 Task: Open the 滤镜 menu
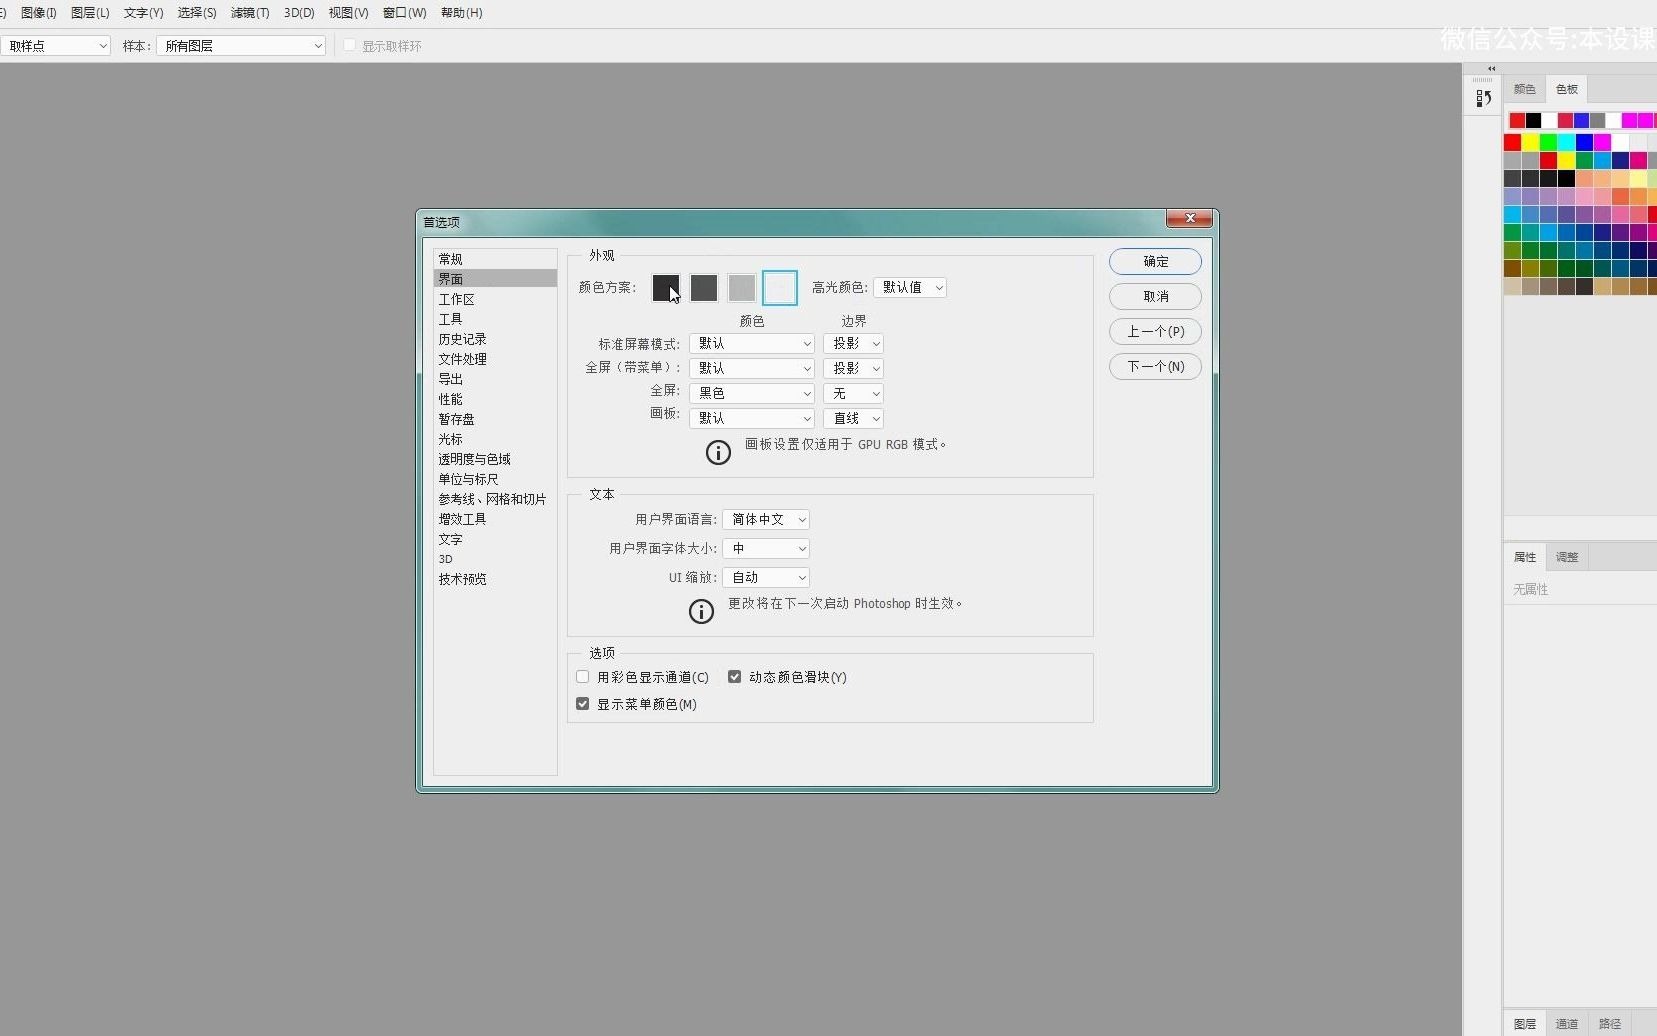[x=248, y=13]
